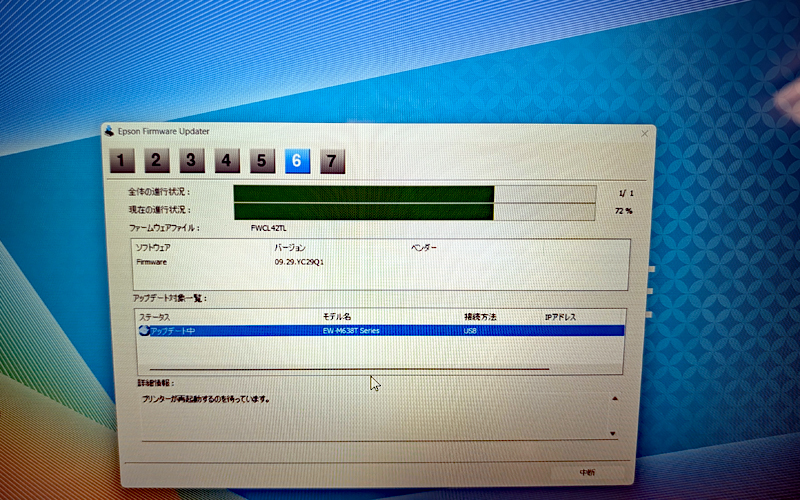Click the モデル名 column header
The image size is (800, 500).
[x=337, y=317]
